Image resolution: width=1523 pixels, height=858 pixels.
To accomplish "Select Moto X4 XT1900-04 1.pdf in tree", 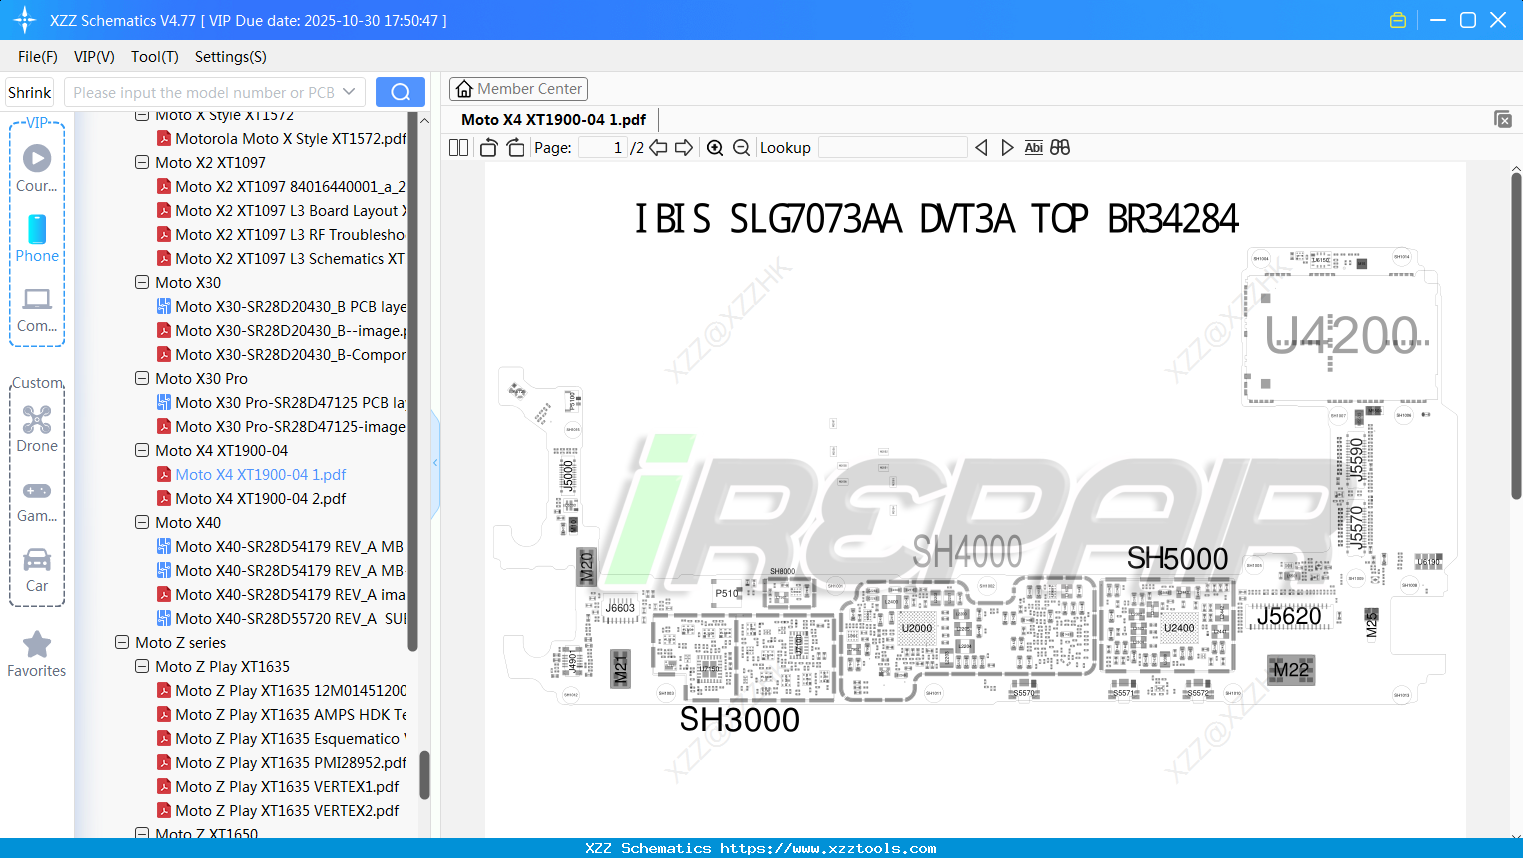I will click(x=251, y=474).
